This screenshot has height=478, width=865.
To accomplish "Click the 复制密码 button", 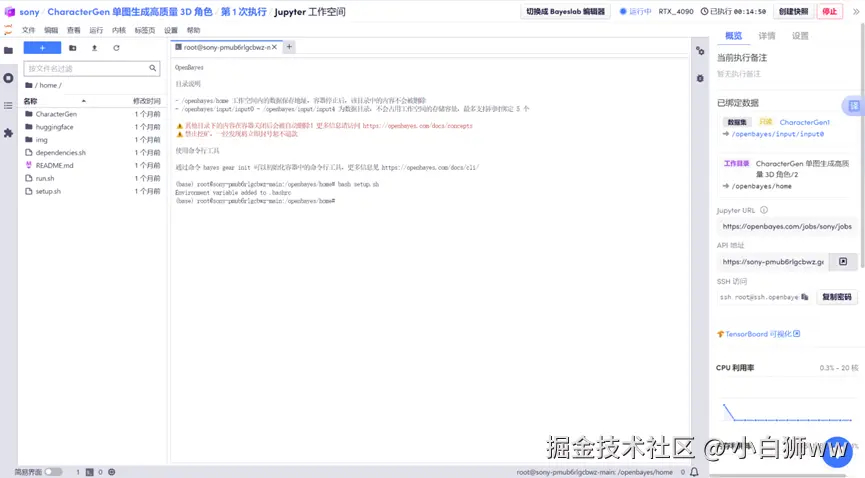I will click(837, 297).
